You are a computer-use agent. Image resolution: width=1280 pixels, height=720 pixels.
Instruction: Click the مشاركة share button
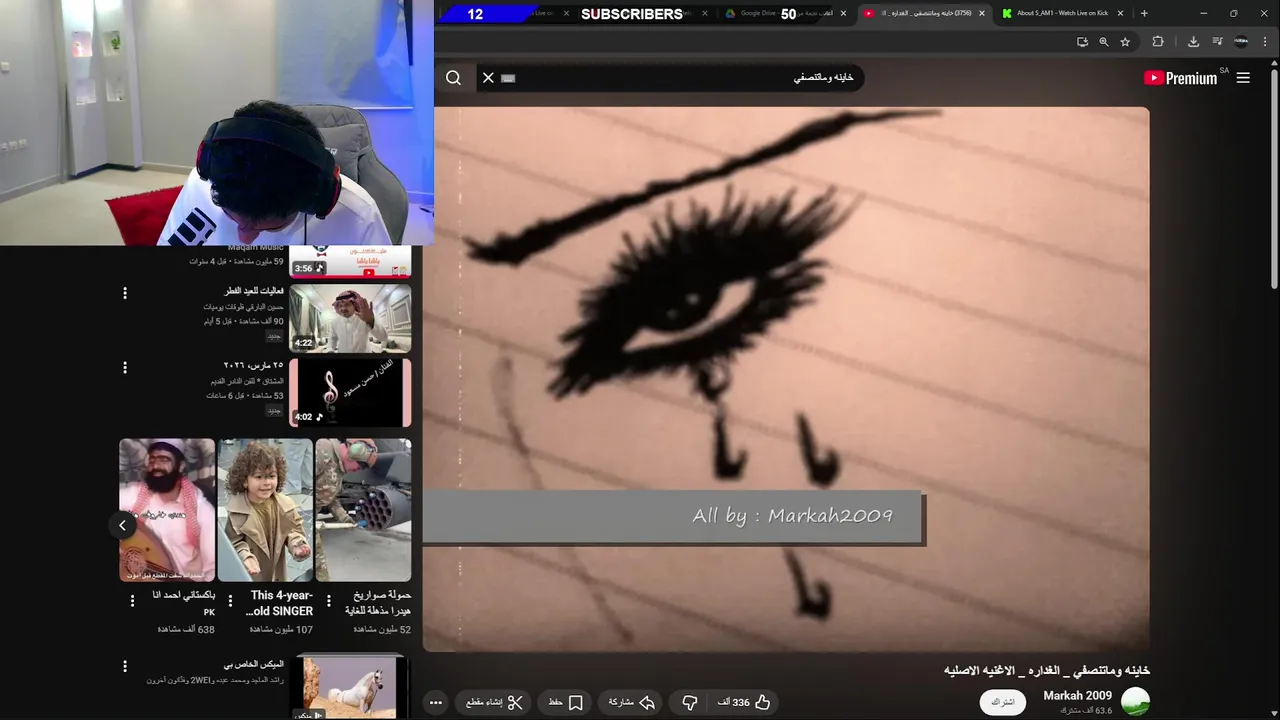(632, 703)
